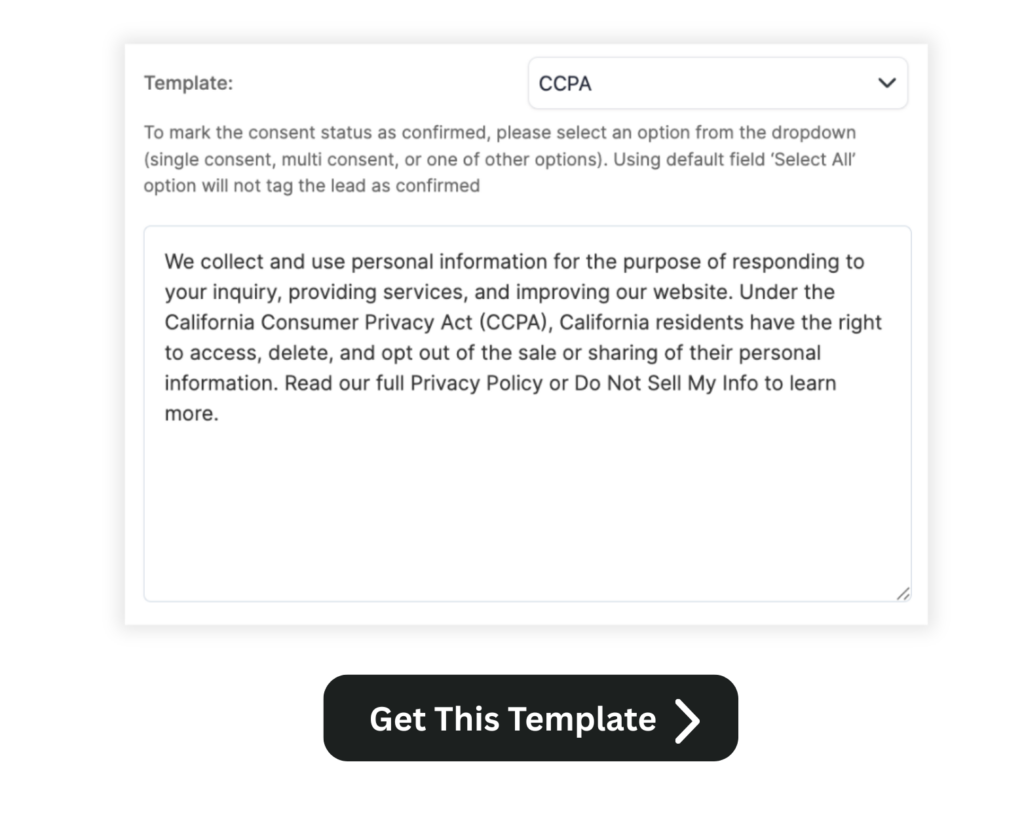Open the dropdown to choose a consent option
Screen dimensions: 1024x819
click(718, 84)
